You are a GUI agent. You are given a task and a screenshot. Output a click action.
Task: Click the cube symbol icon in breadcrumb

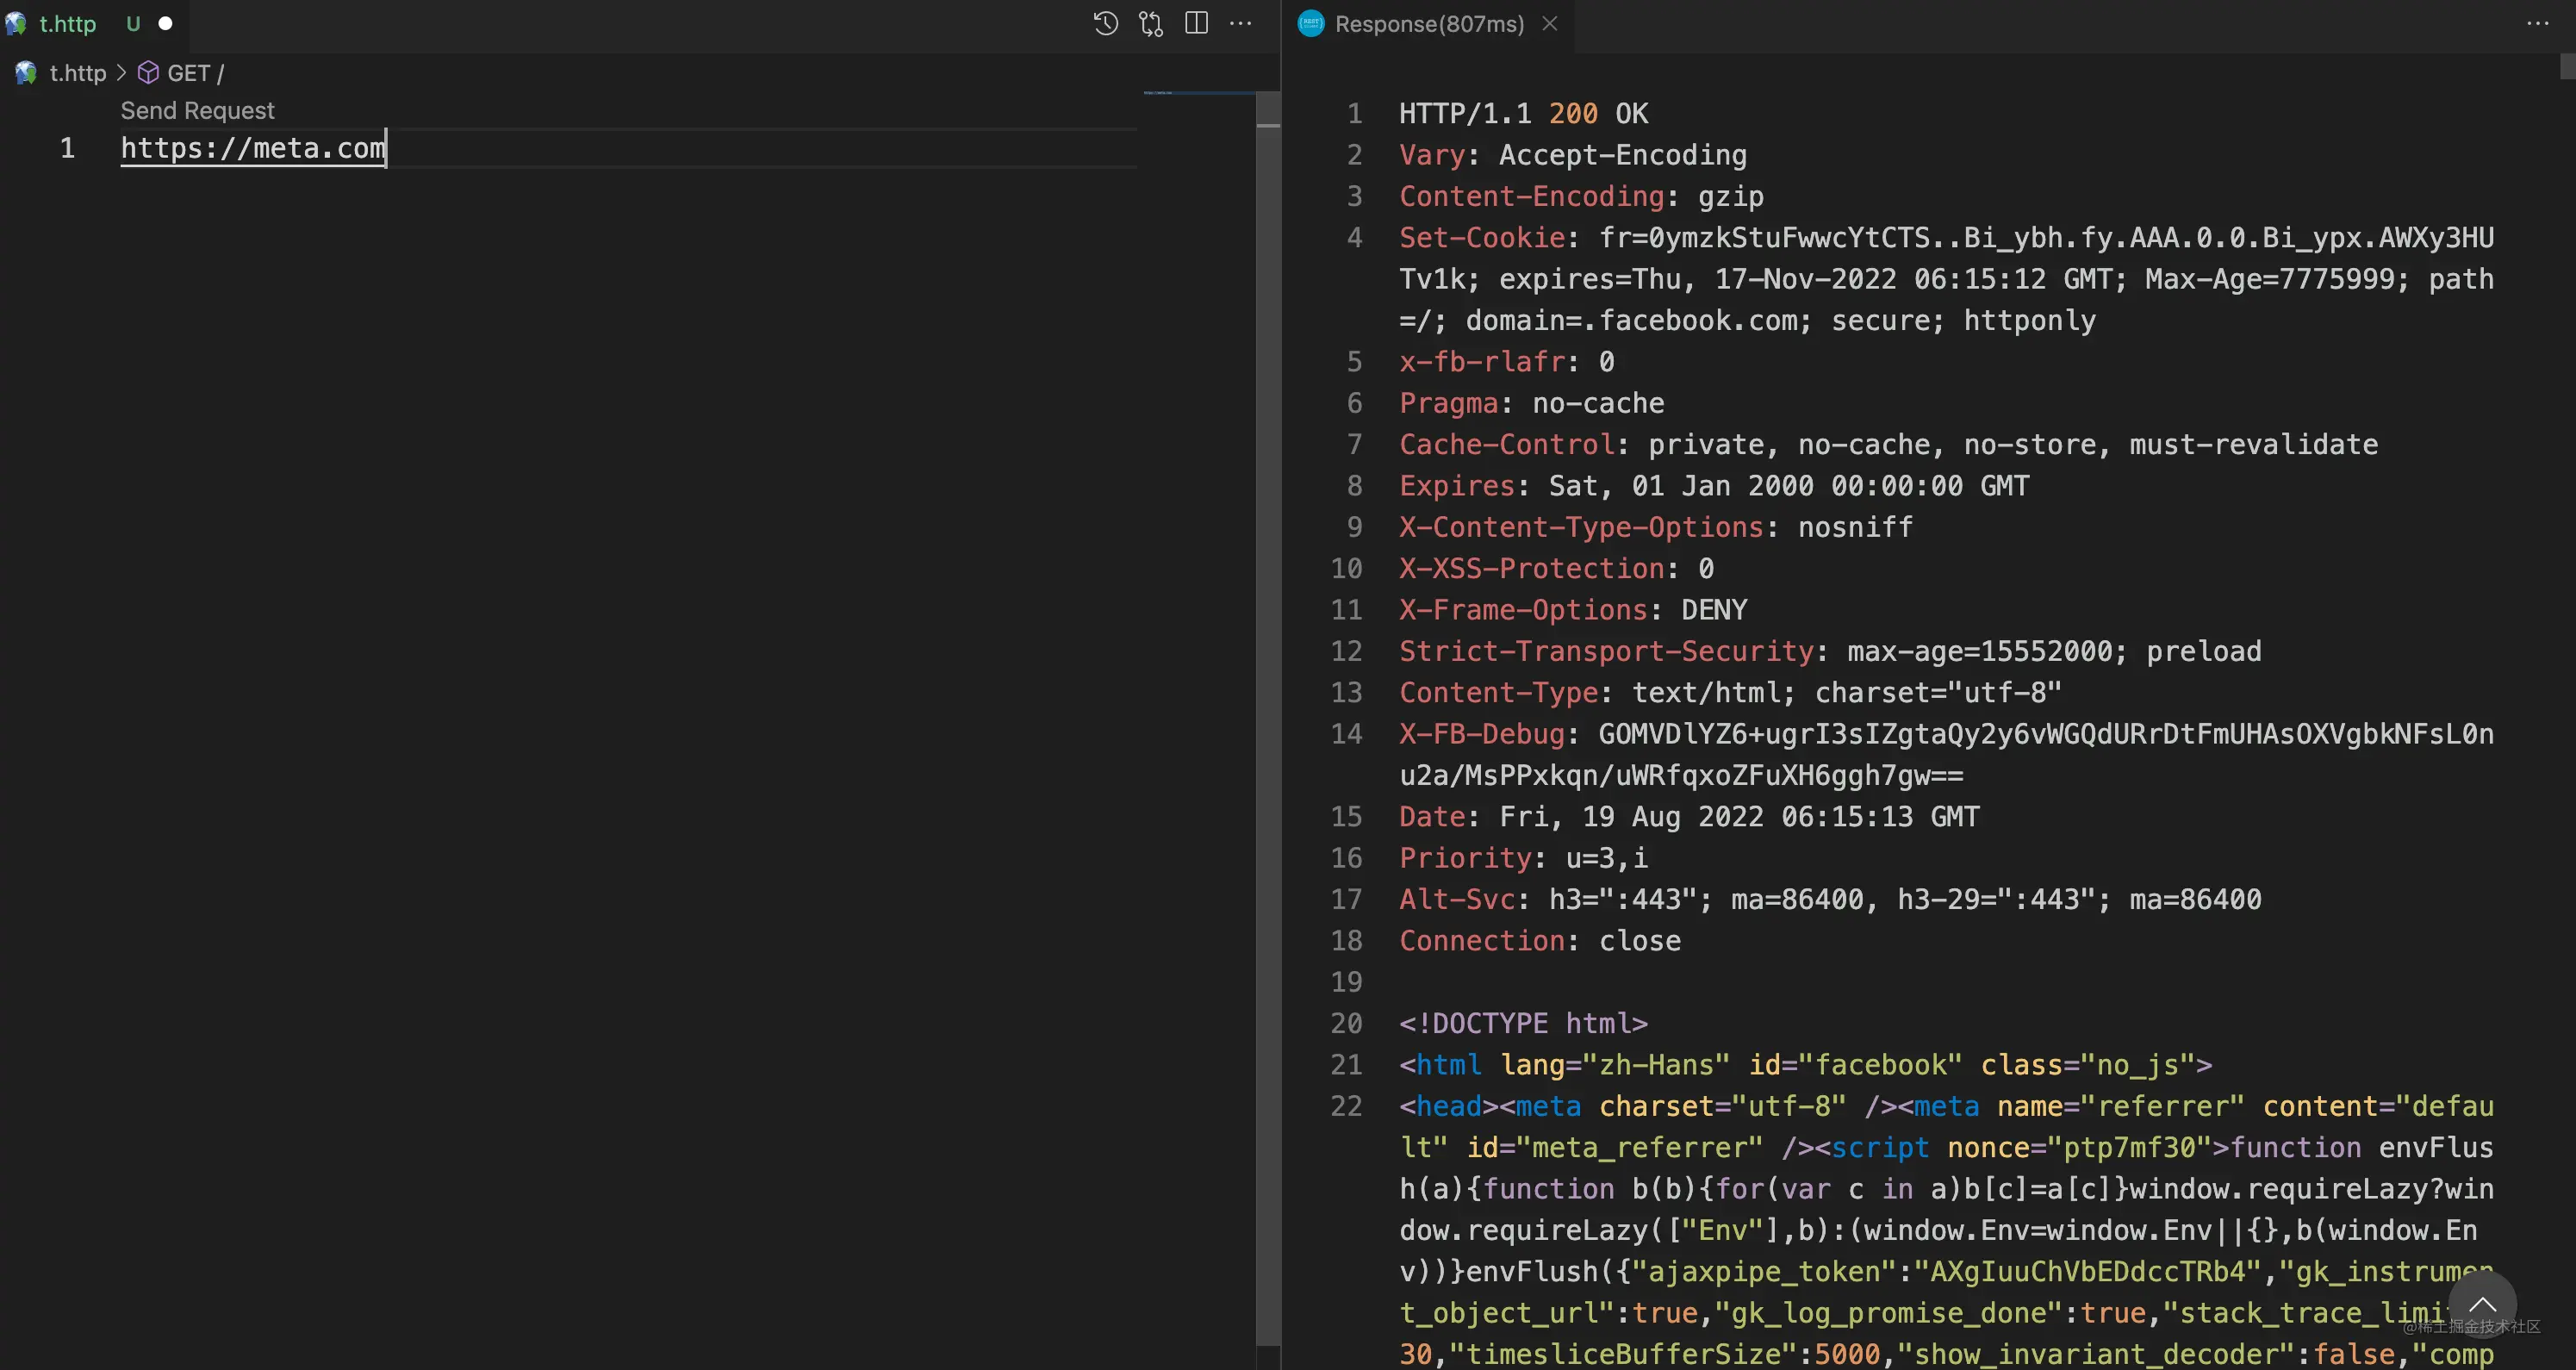pos(148,73)
